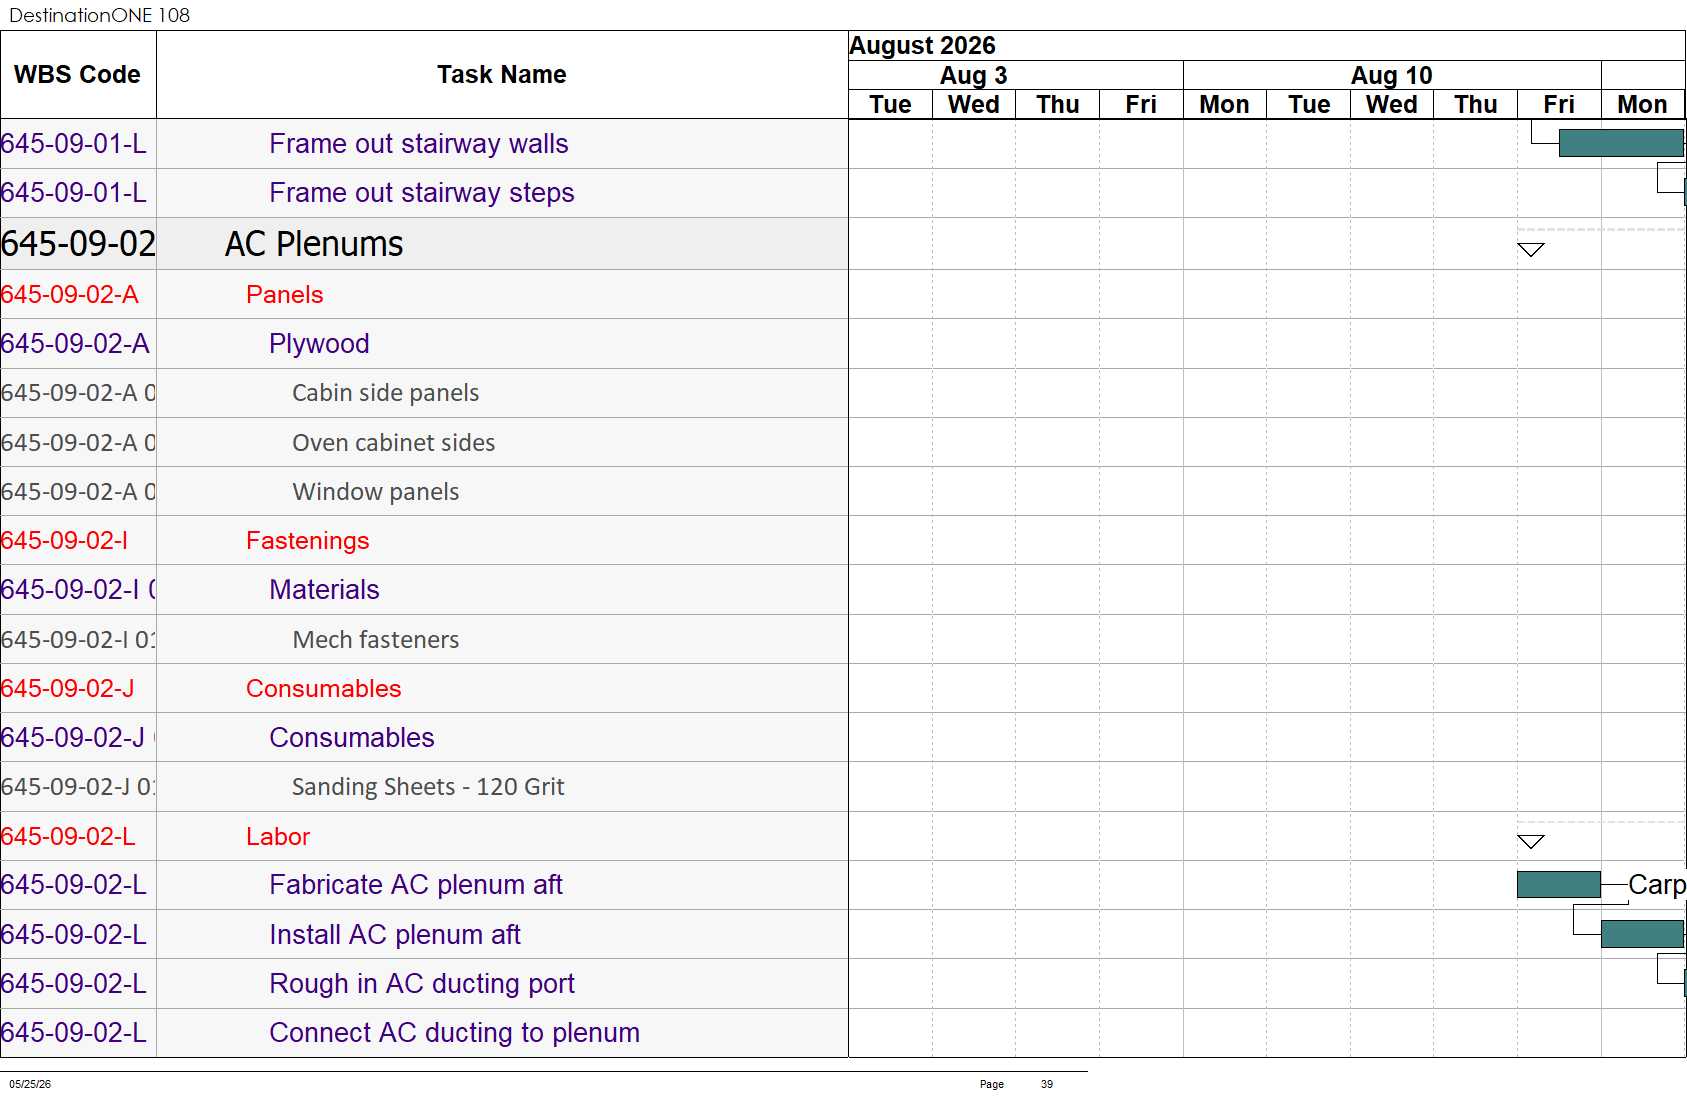
Task: Click the Aug 3 week header
Action: coord(974,75)
